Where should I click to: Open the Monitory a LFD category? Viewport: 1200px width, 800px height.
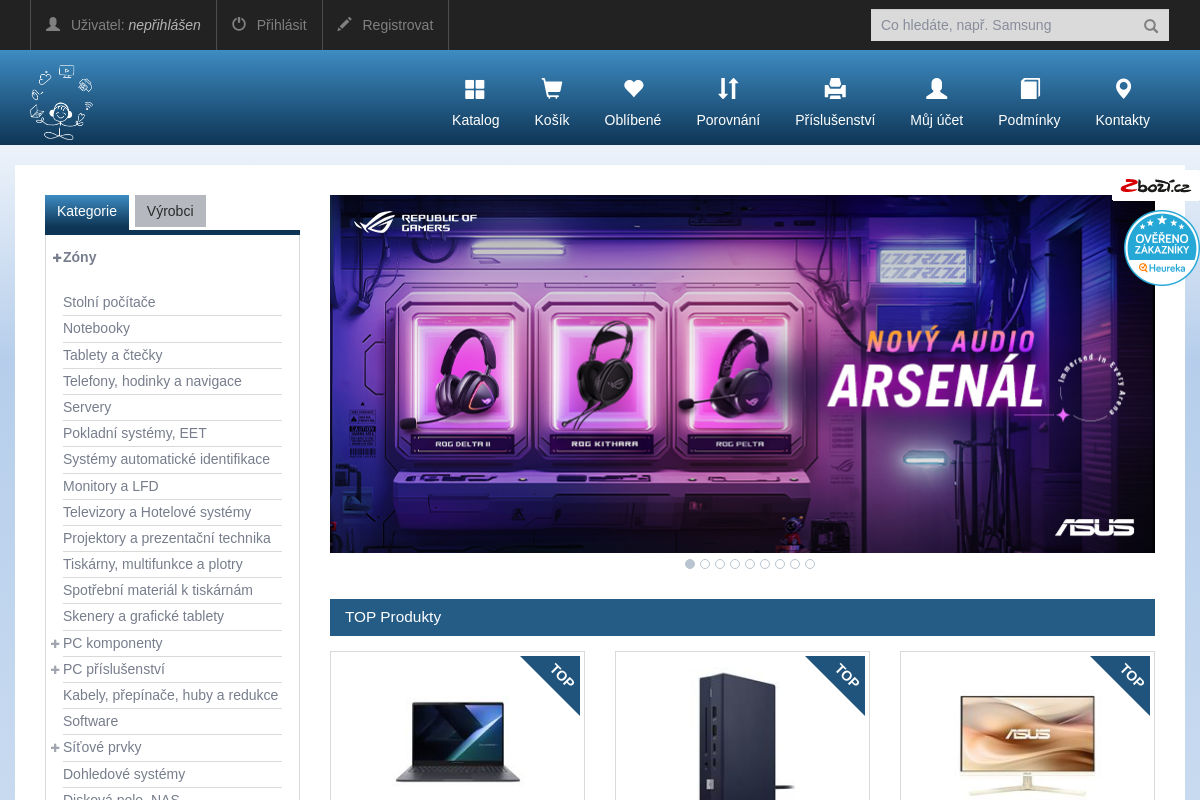[x=111, y=486]
